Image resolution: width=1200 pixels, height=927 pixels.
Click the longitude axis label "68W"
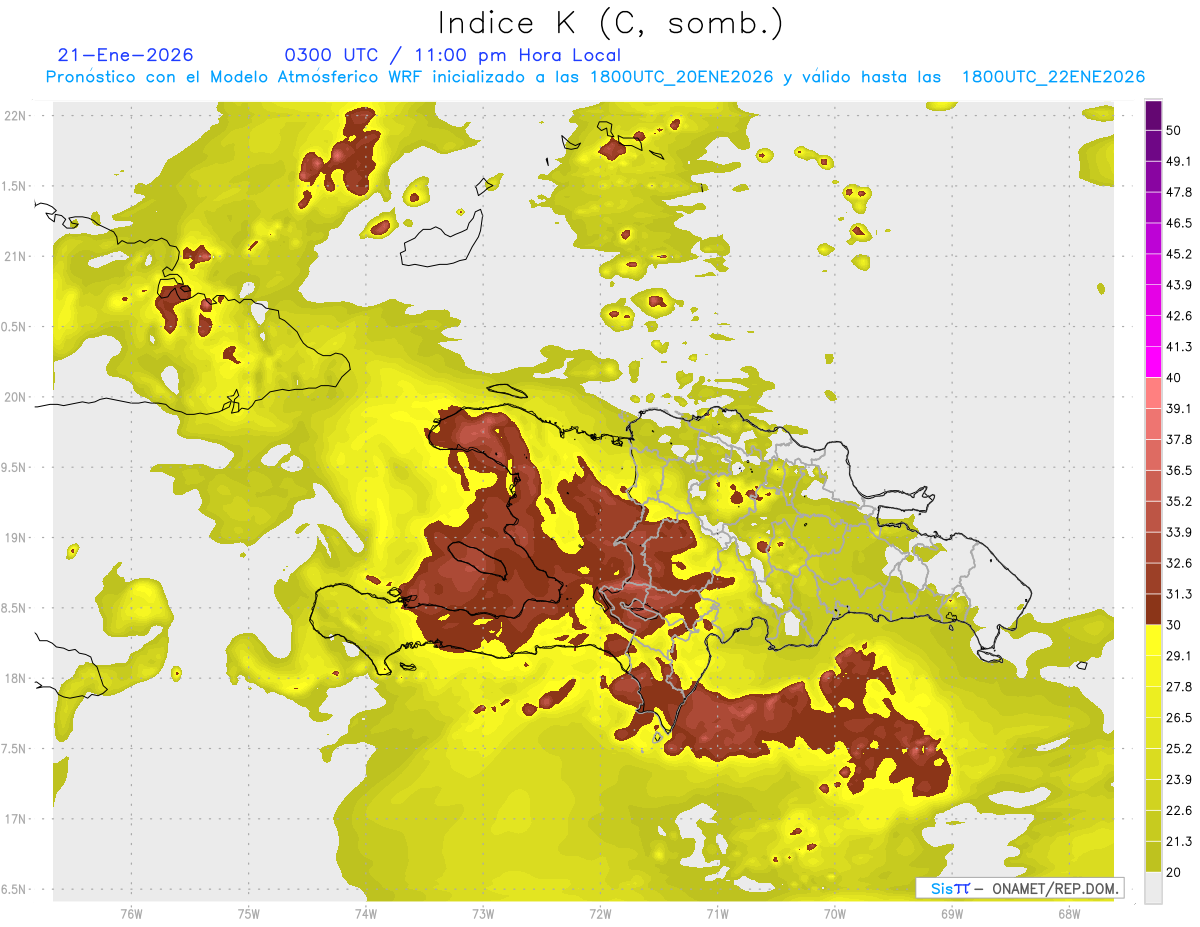(x=1069, y=914)
